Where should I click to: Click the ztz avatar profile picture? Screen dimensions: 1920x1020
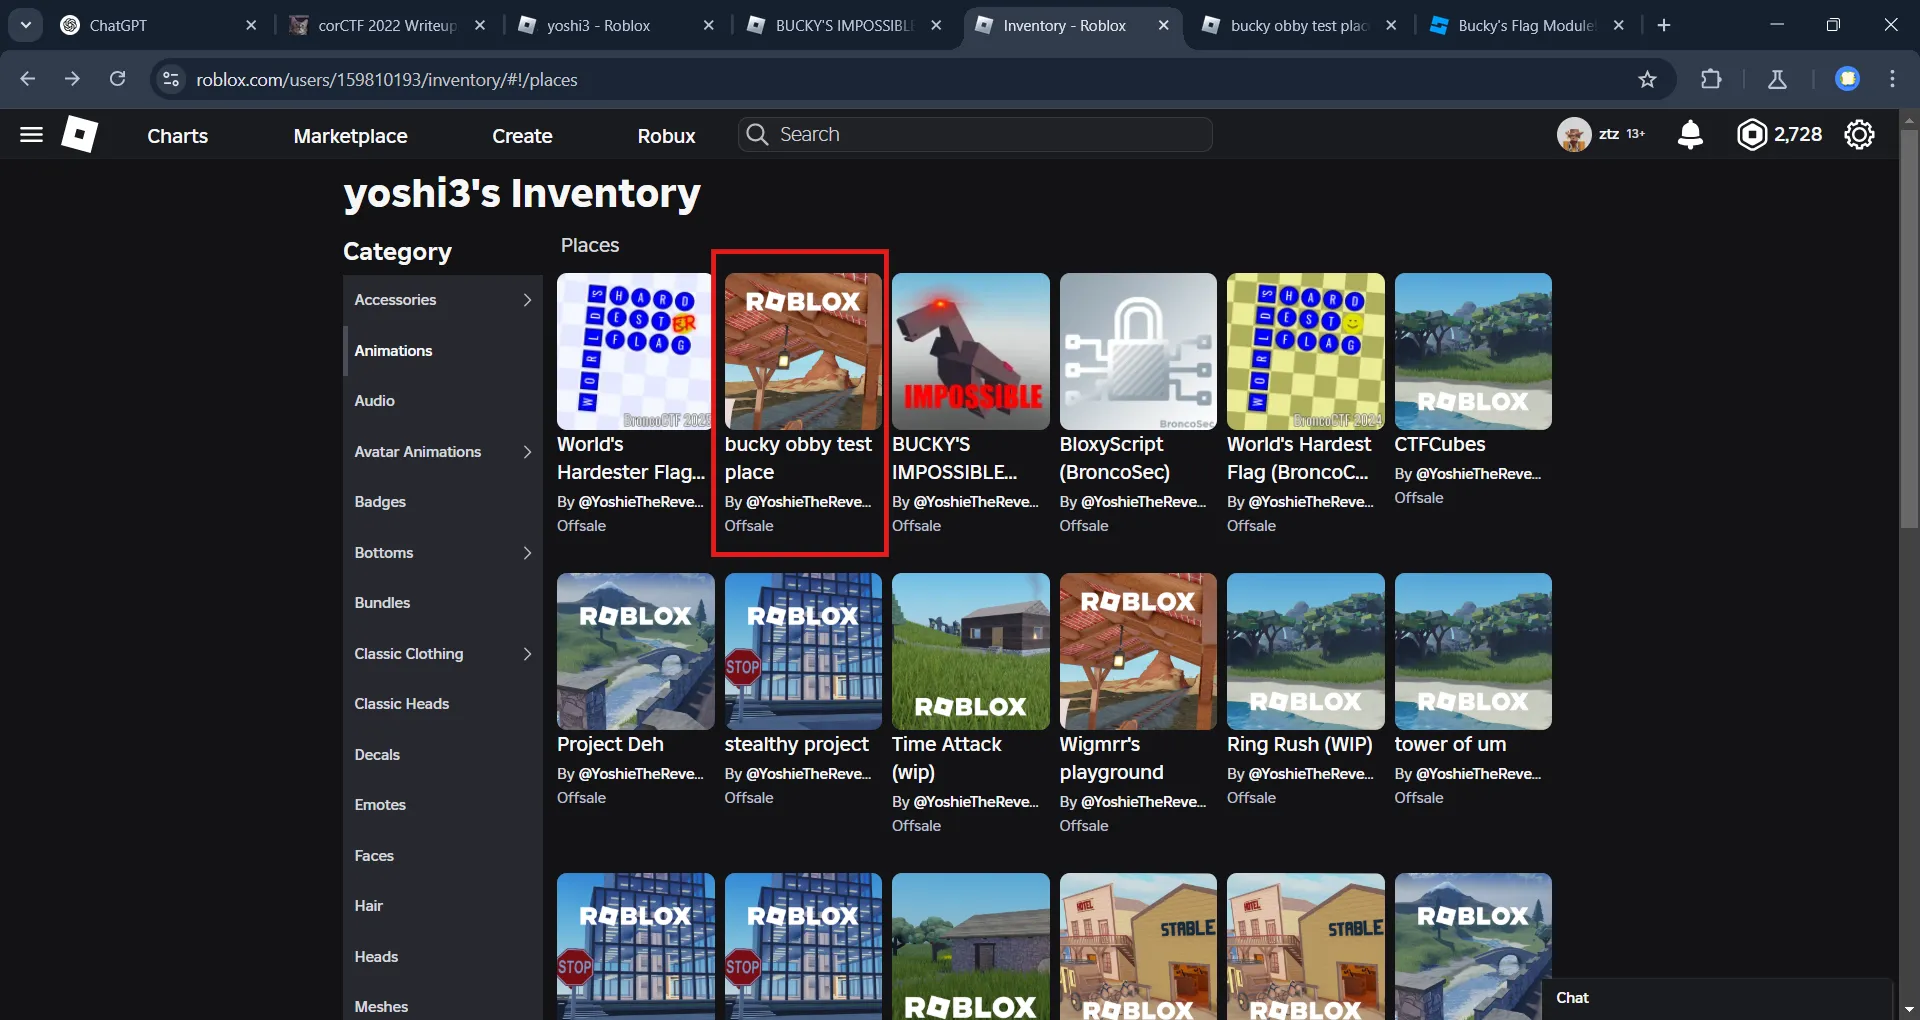point(1574,134)
